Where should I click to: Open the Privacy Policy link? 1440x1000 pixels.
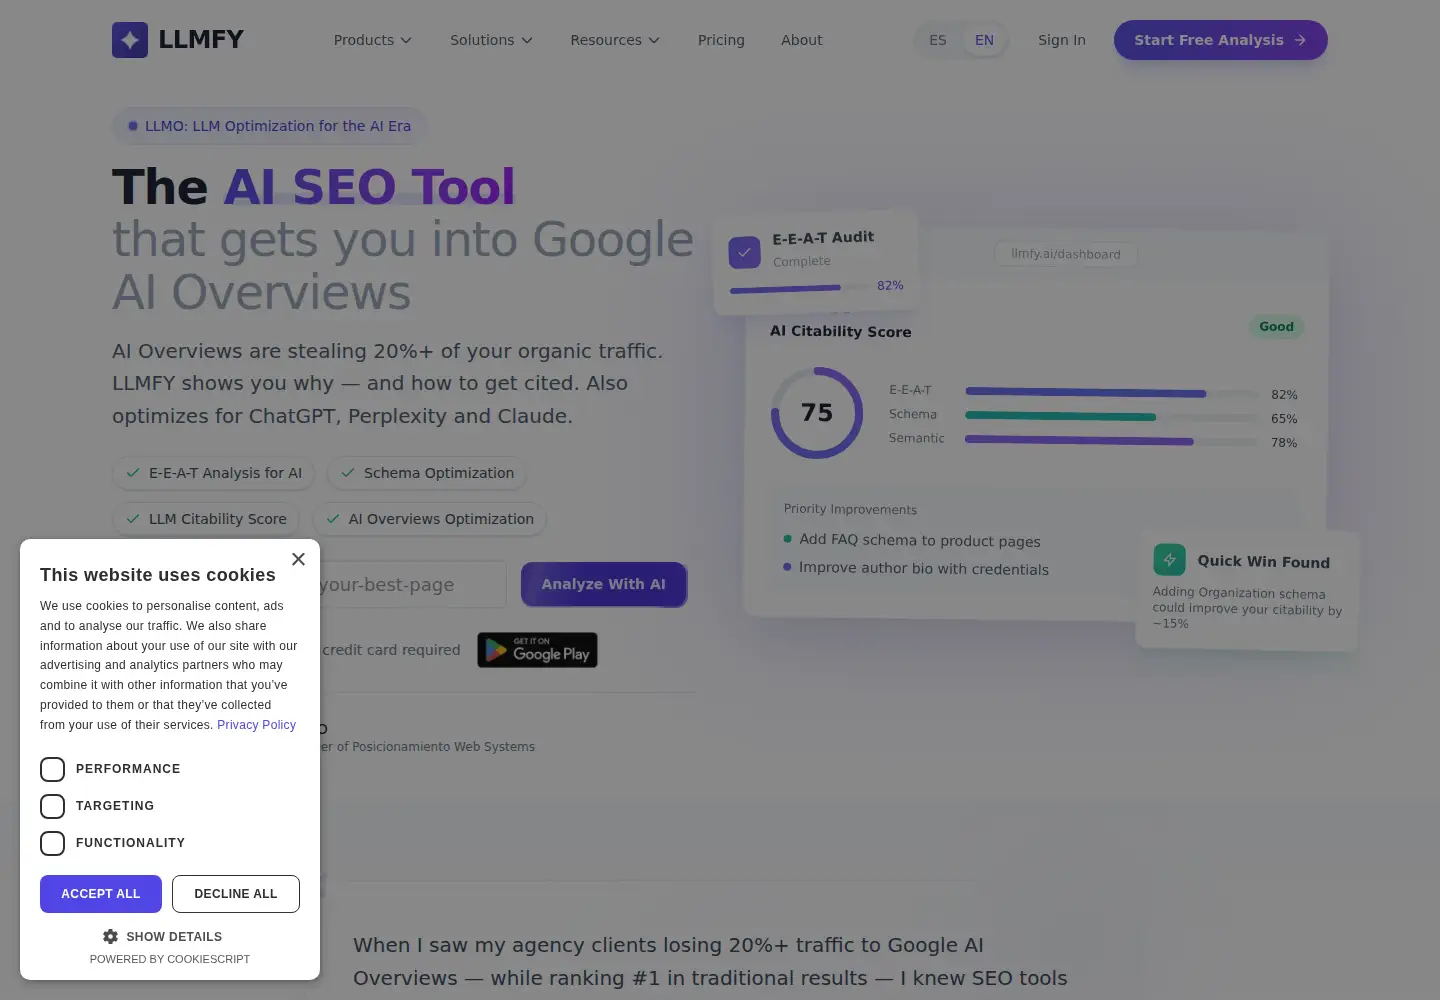(256, 725)
